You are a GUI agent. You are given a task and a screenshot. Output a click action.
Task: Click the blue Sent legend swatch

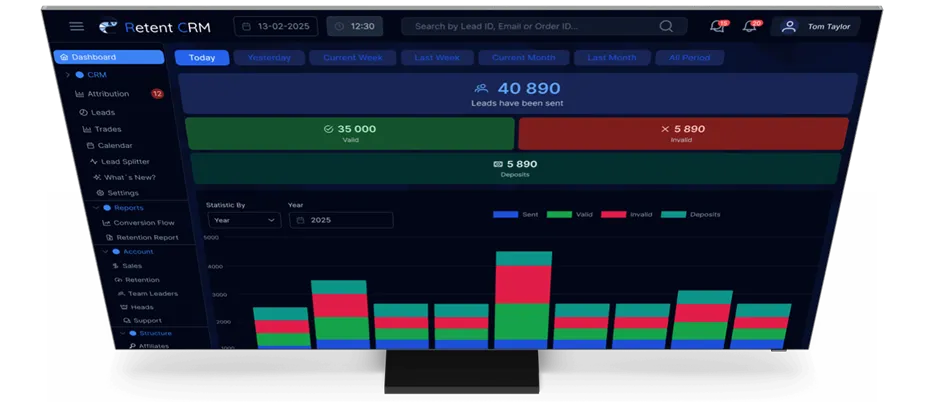(x=506, y=214)
